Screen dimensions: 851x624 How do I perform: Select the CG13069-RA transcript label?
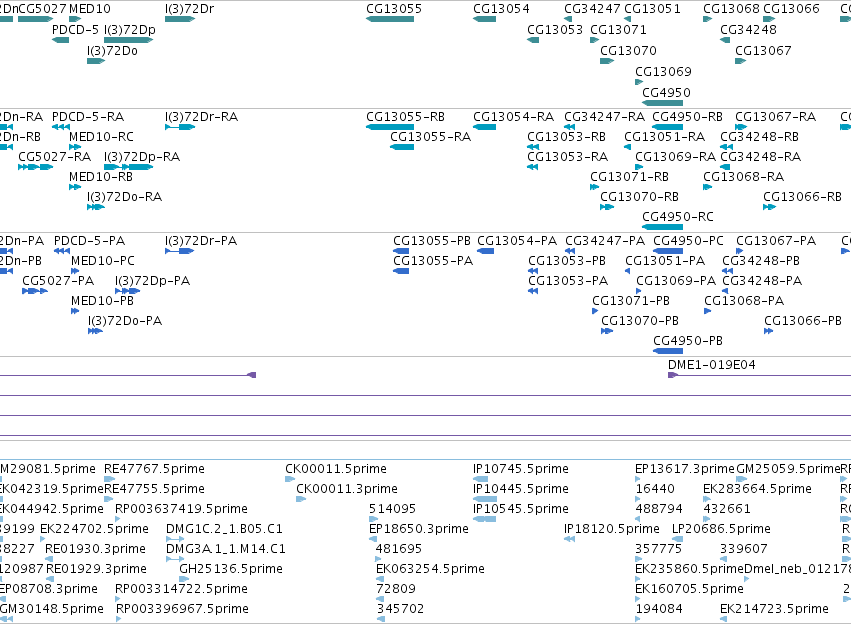676,157
